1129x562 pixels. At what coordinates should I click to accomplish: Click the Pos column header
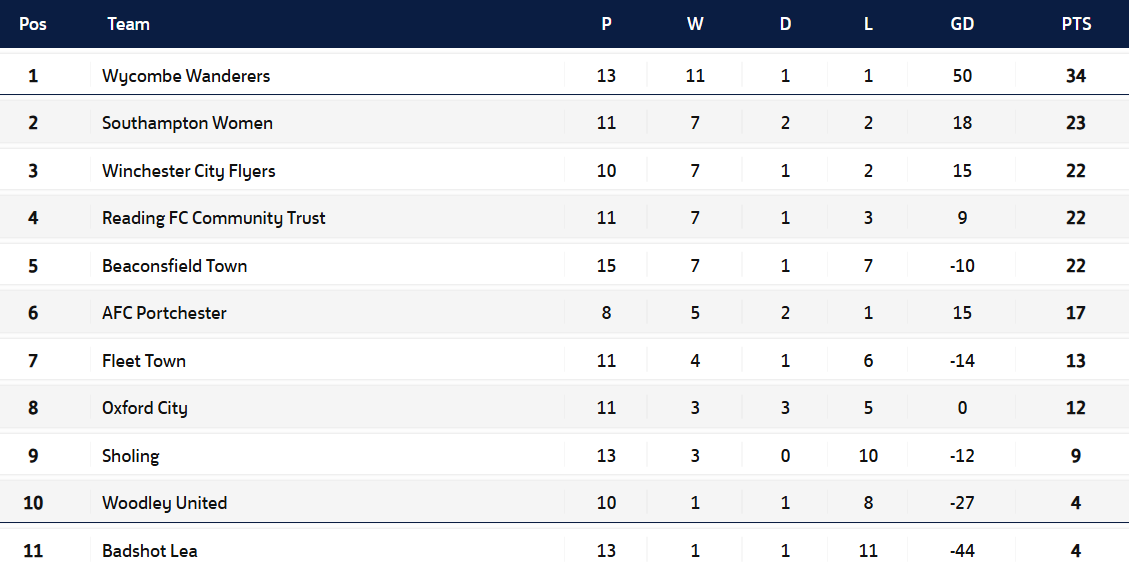(x=33, y=24)
